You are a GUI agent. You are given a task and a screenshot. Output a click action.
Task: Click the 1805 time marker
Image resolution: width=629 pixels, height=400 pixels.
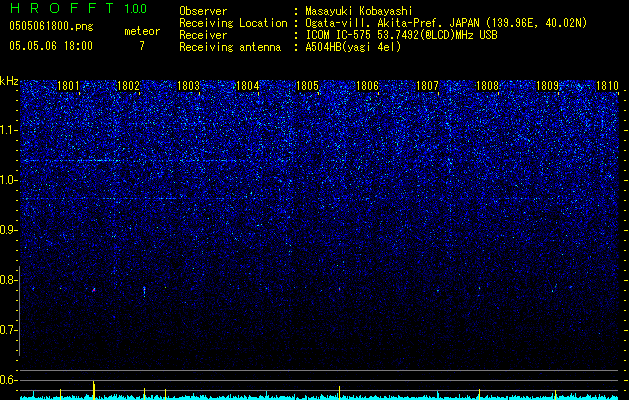click(x=308, y=86)
